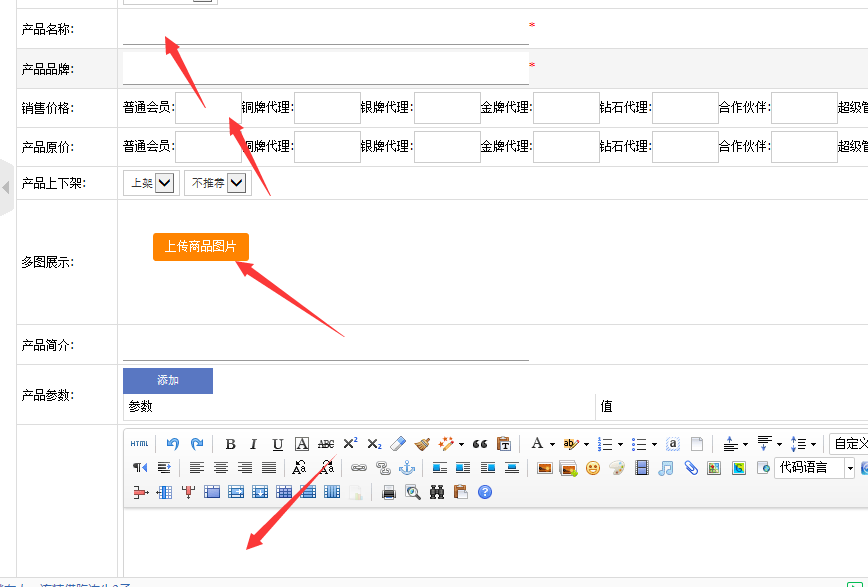Expand the numbered list style arrow
Viewport: 868px width, 587px height.
(620, 444)
